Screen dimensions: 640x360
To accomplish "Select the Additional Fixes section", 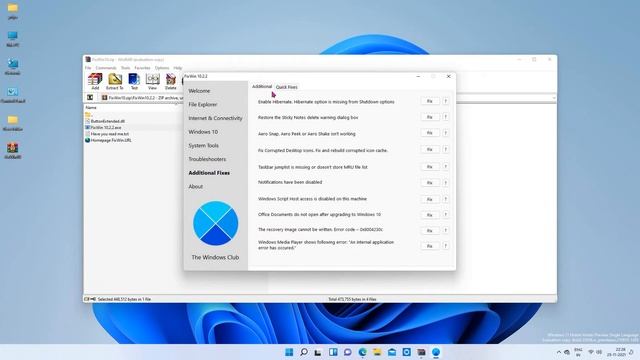I will pyautogui.click(x=209, y=173).
